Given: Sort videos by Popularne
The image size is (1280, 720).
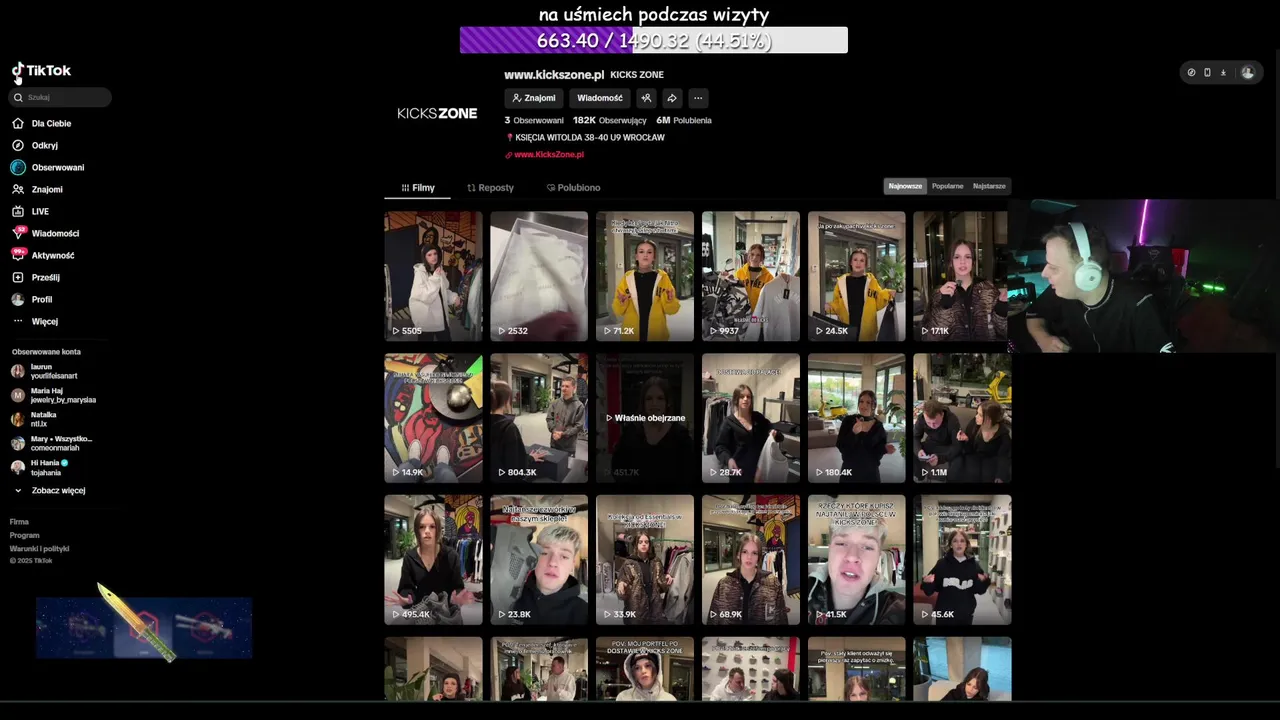Looking at the screenshot, I should (x=947, y=186).
